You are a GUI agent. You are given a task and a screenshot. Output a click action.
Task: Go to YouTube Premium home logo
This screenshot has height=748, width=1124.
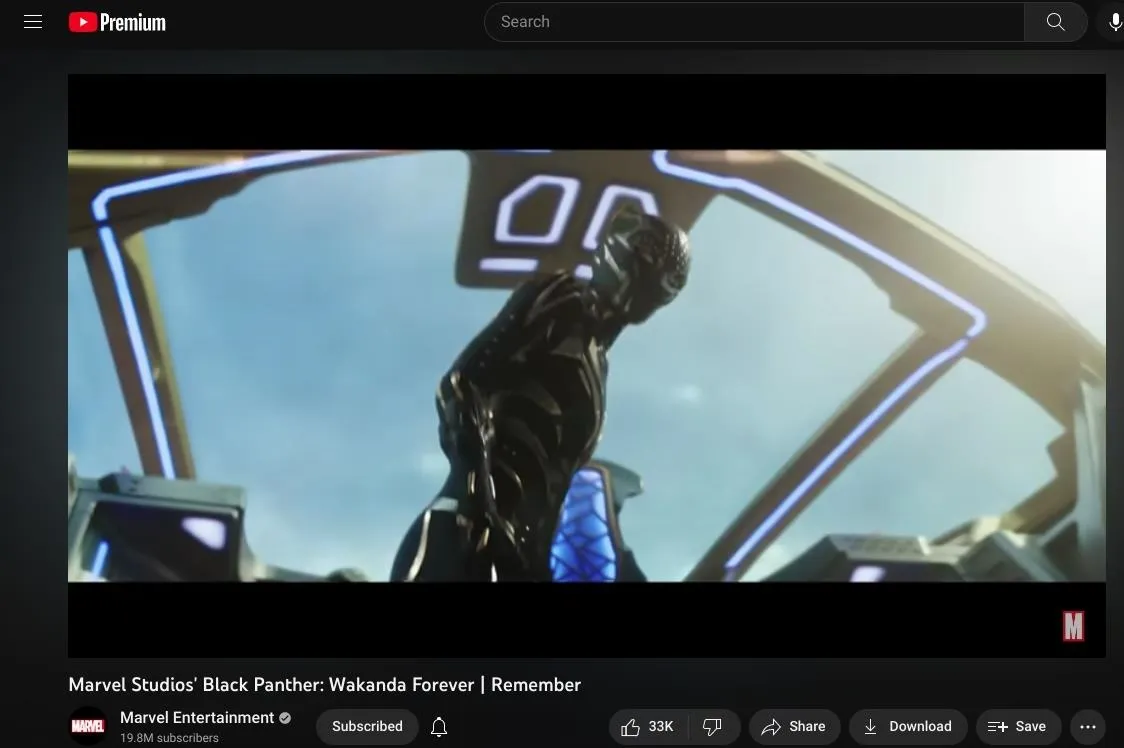117,22
